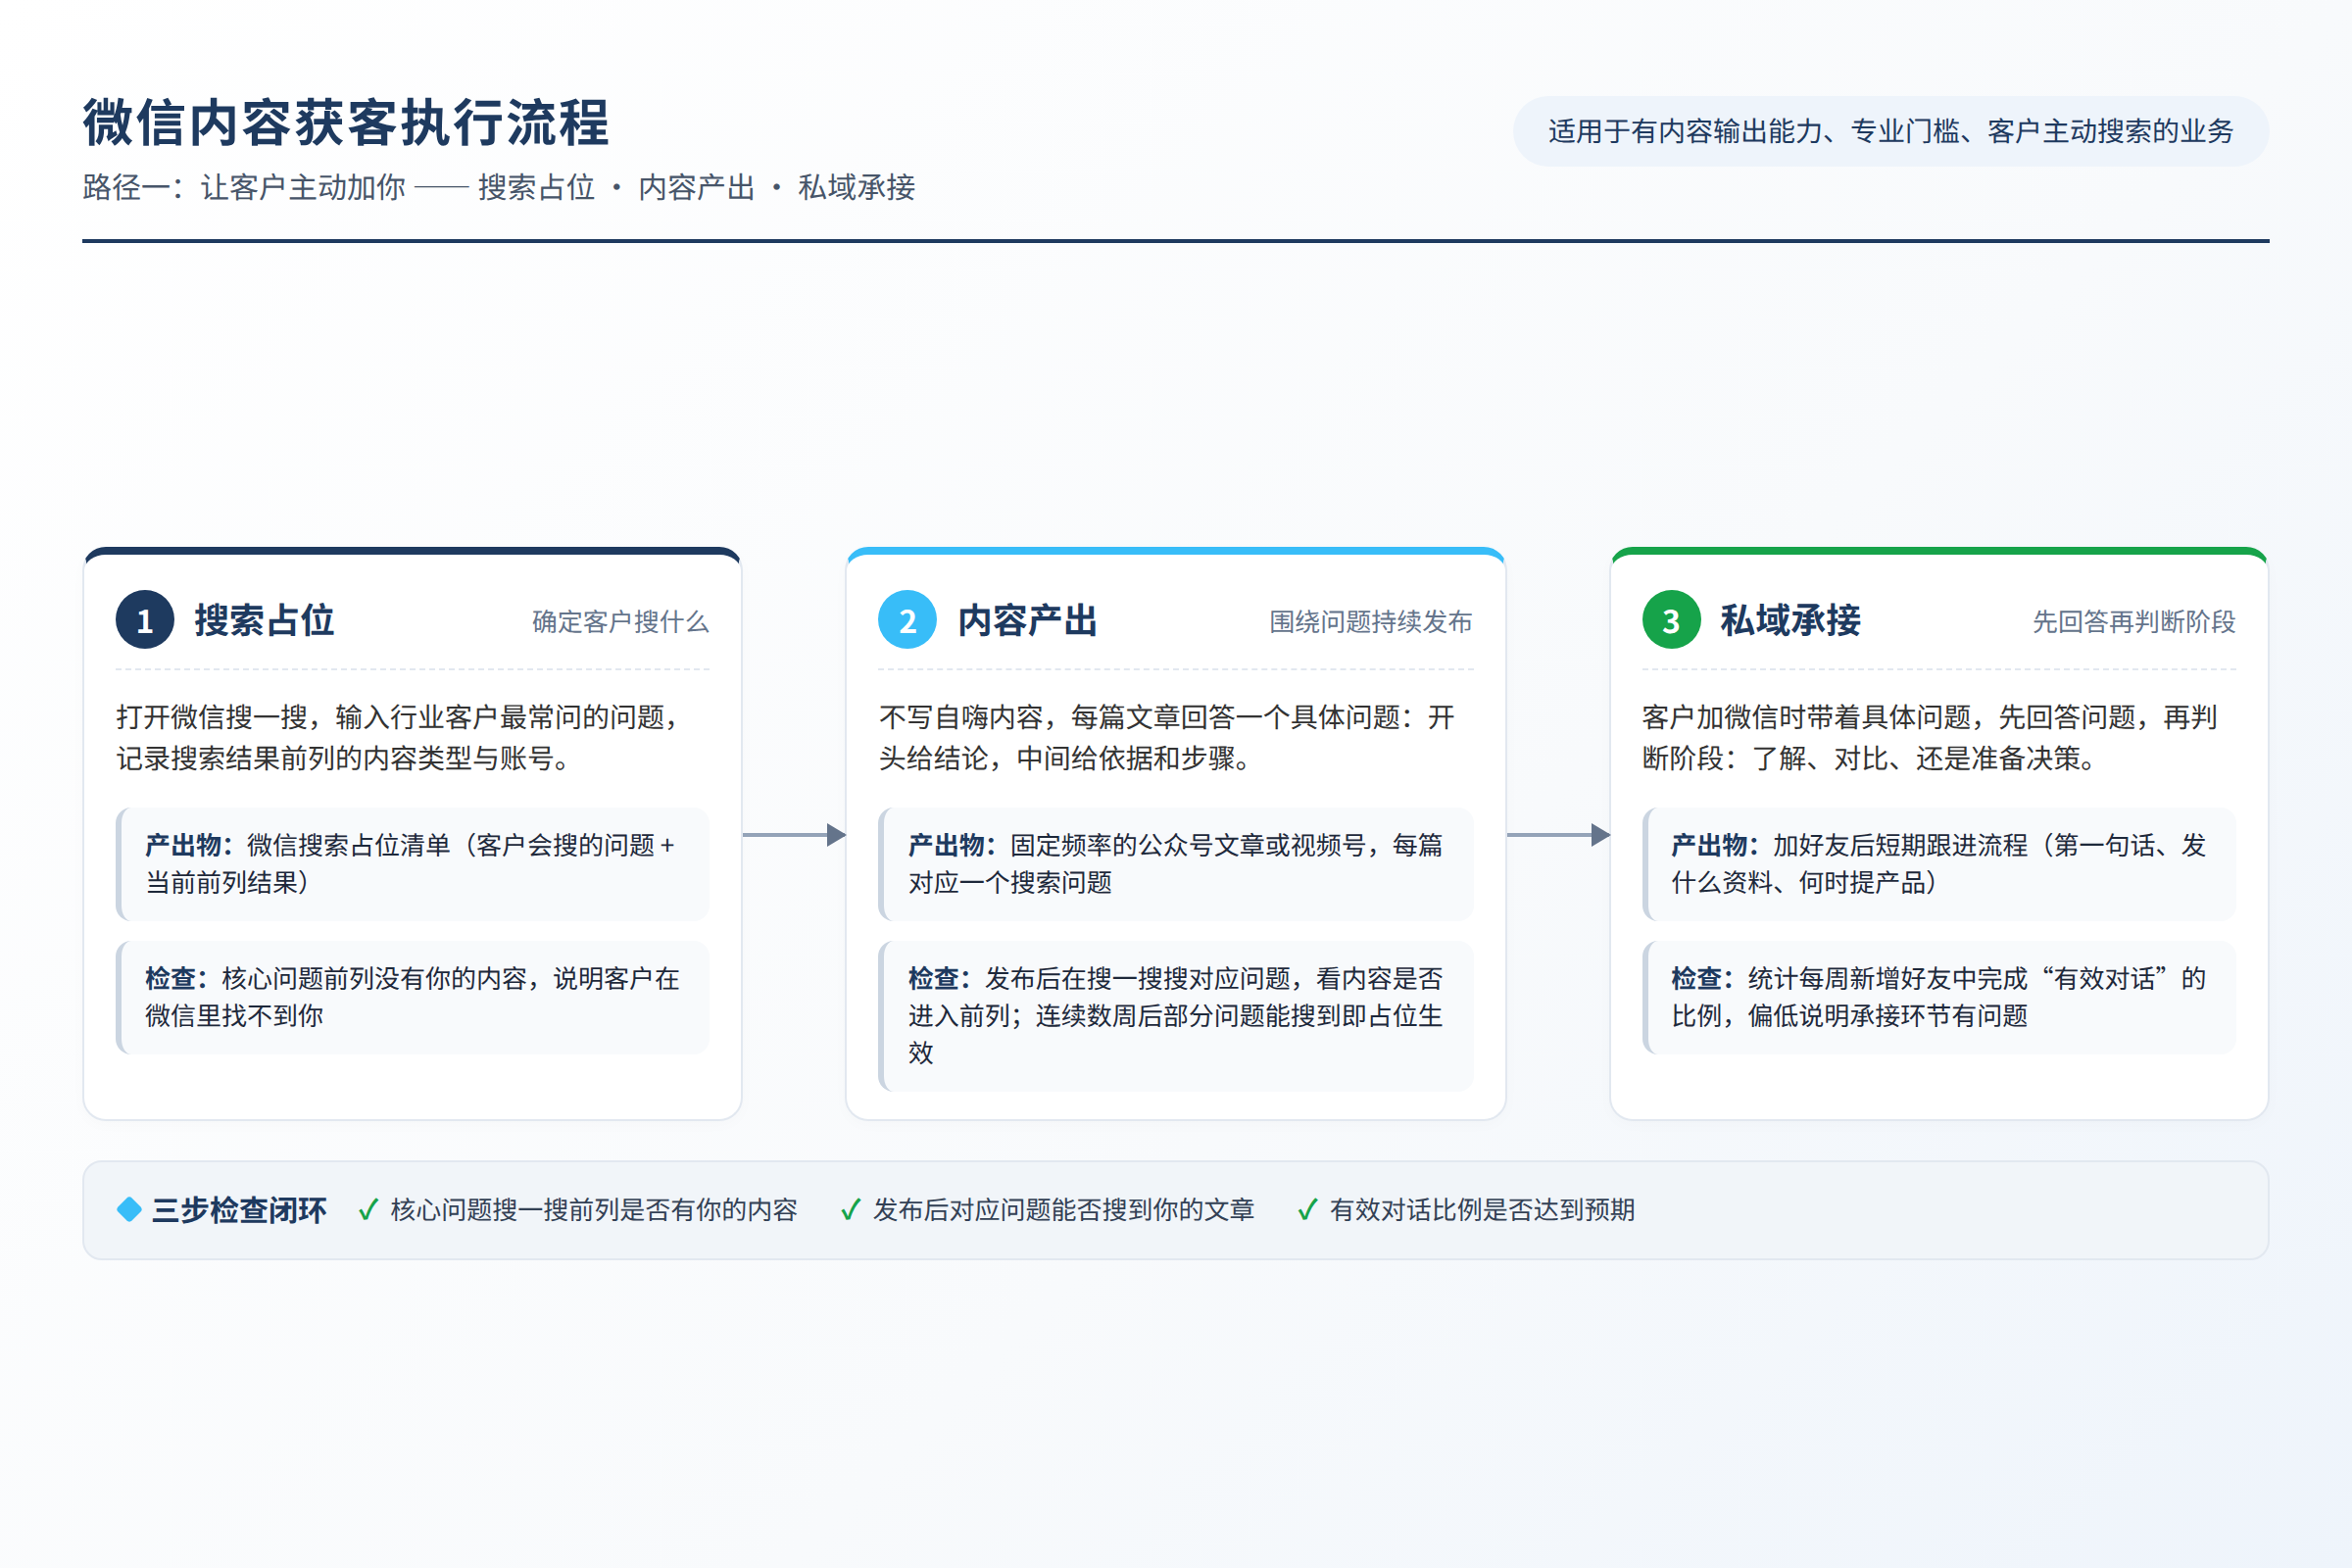Viewport: 2352px width, 1568px height.
Task: Click the 三步检查闭环 label
Action: pos(239,1210)
